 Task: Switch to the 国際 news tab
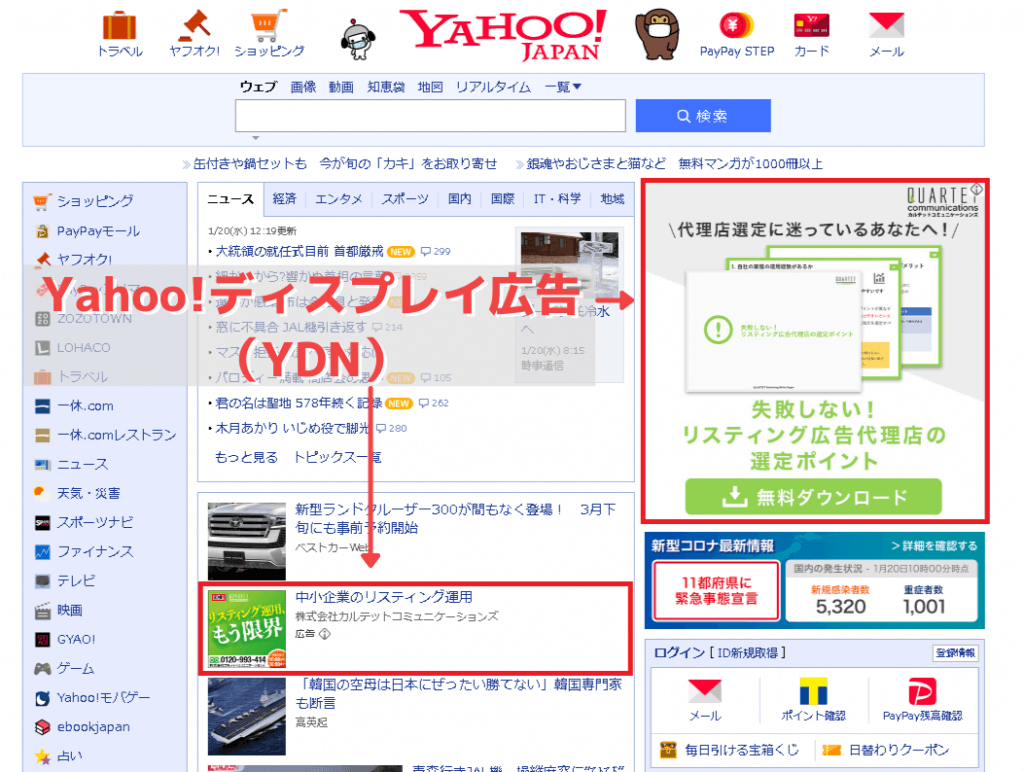[502, 199]
